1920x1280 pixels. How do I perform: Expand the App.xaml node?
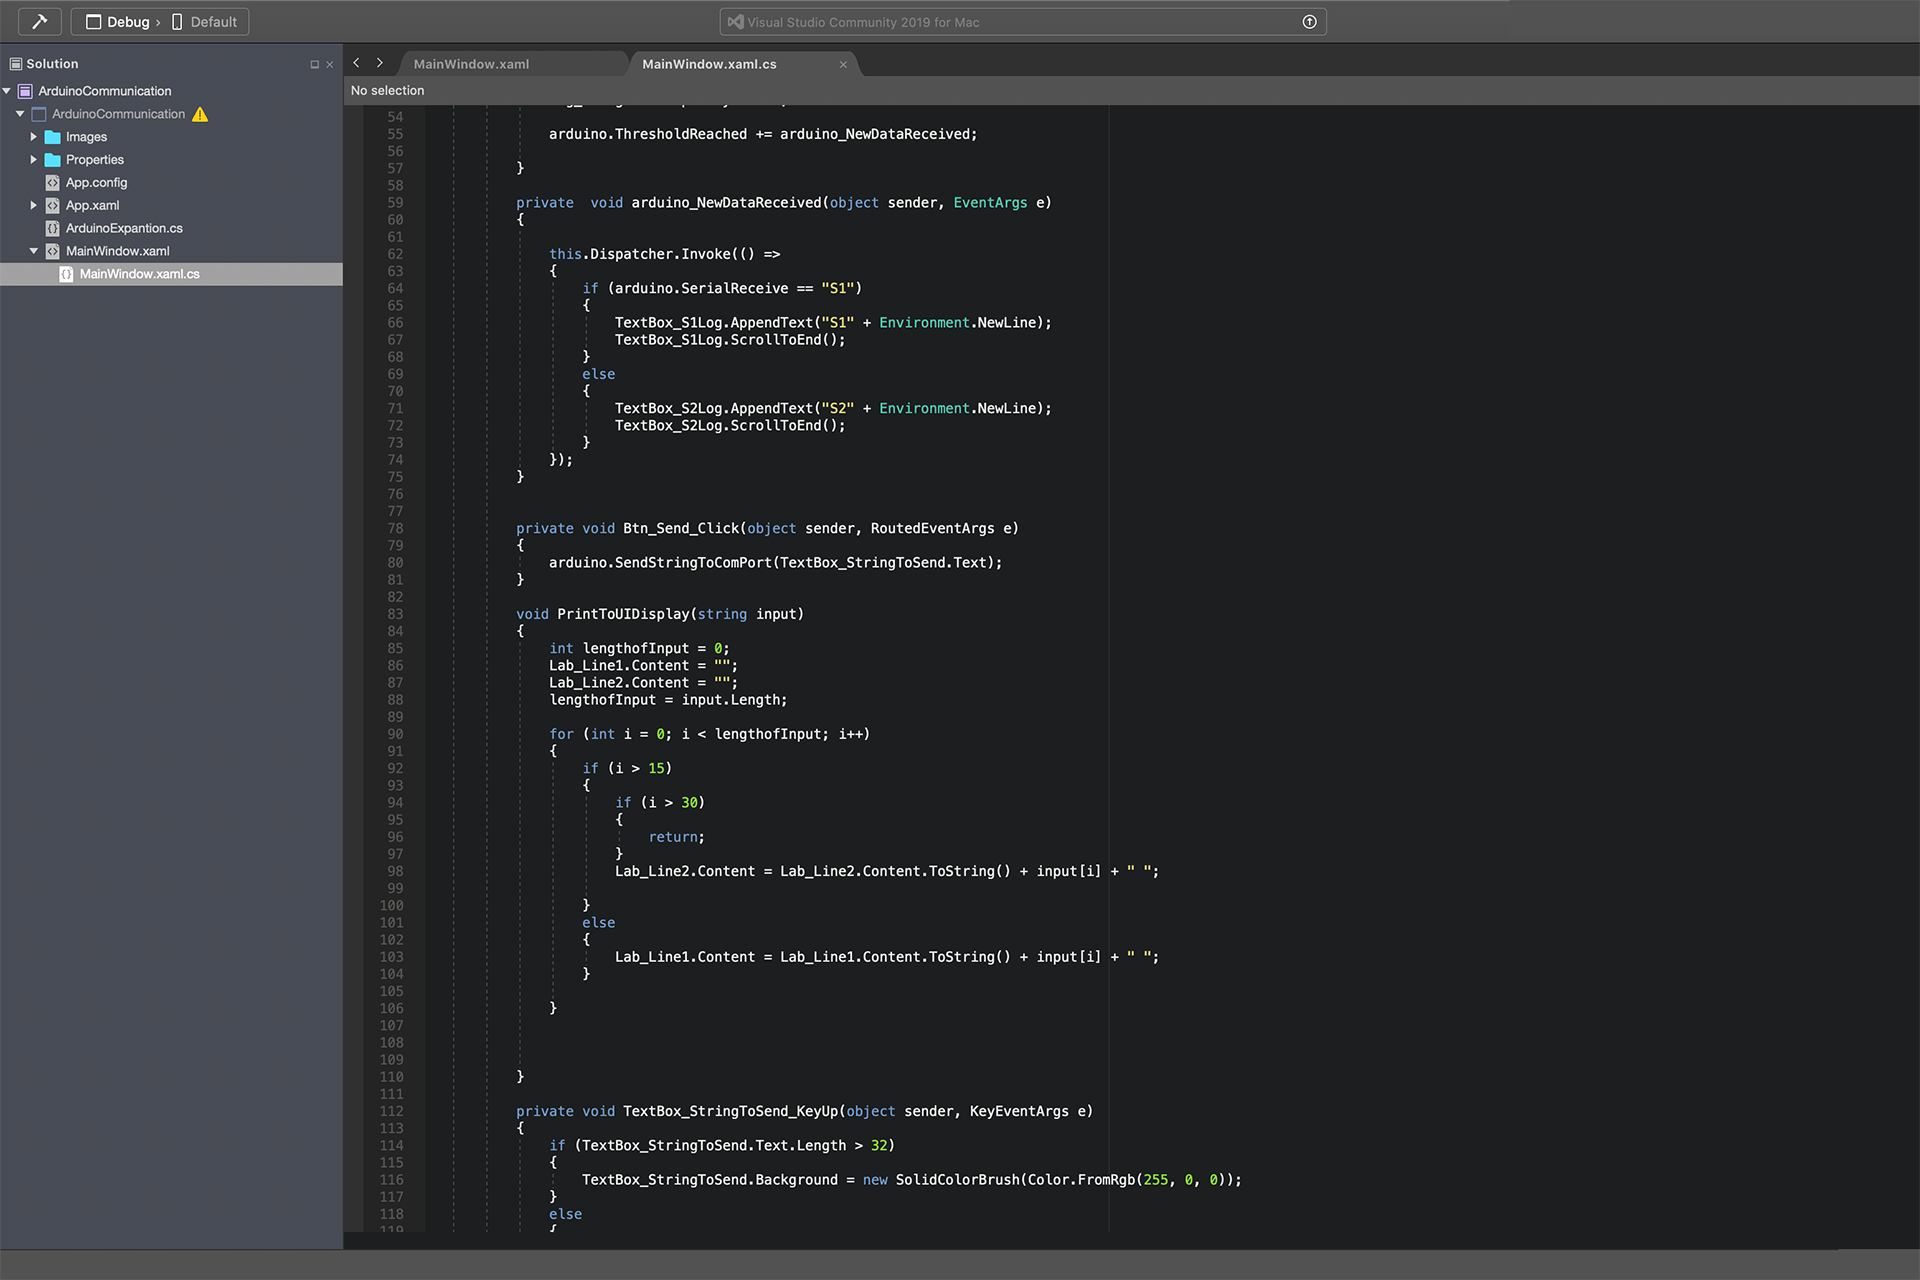[x=33, y=205]
